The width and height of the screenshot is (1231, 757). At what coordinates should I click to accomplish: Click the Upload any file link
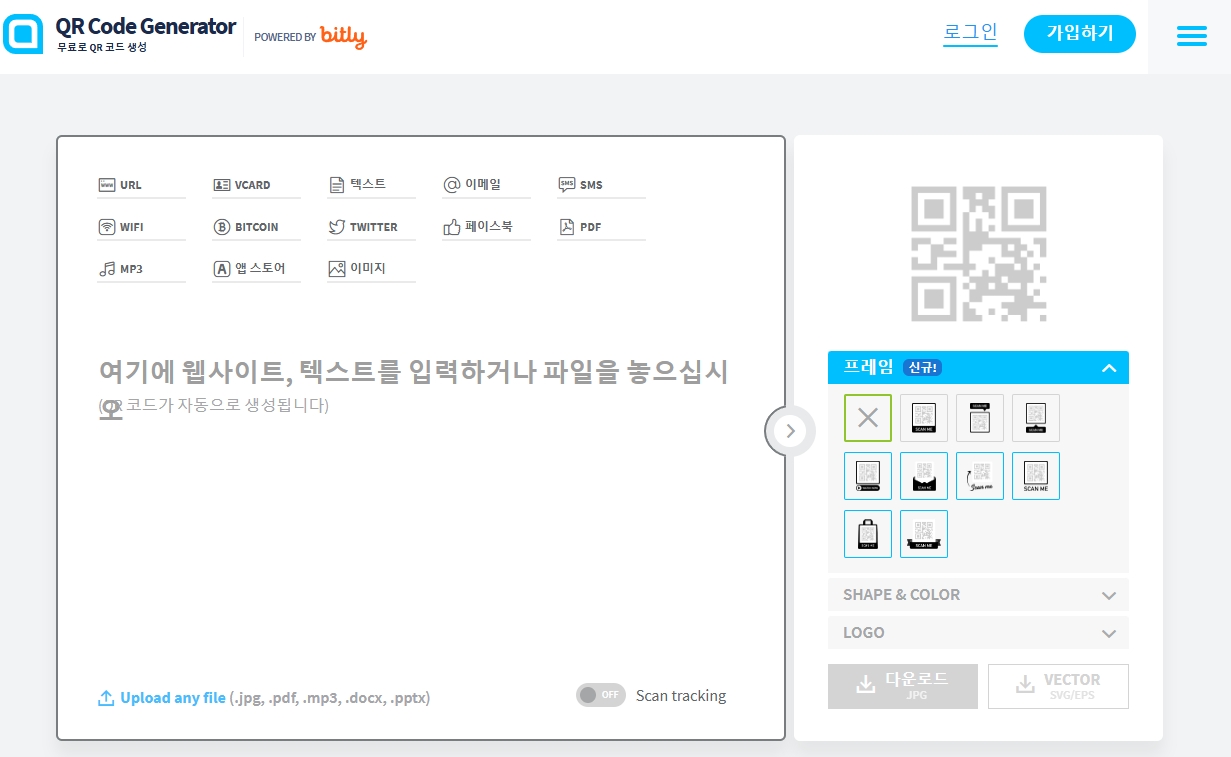173,698
